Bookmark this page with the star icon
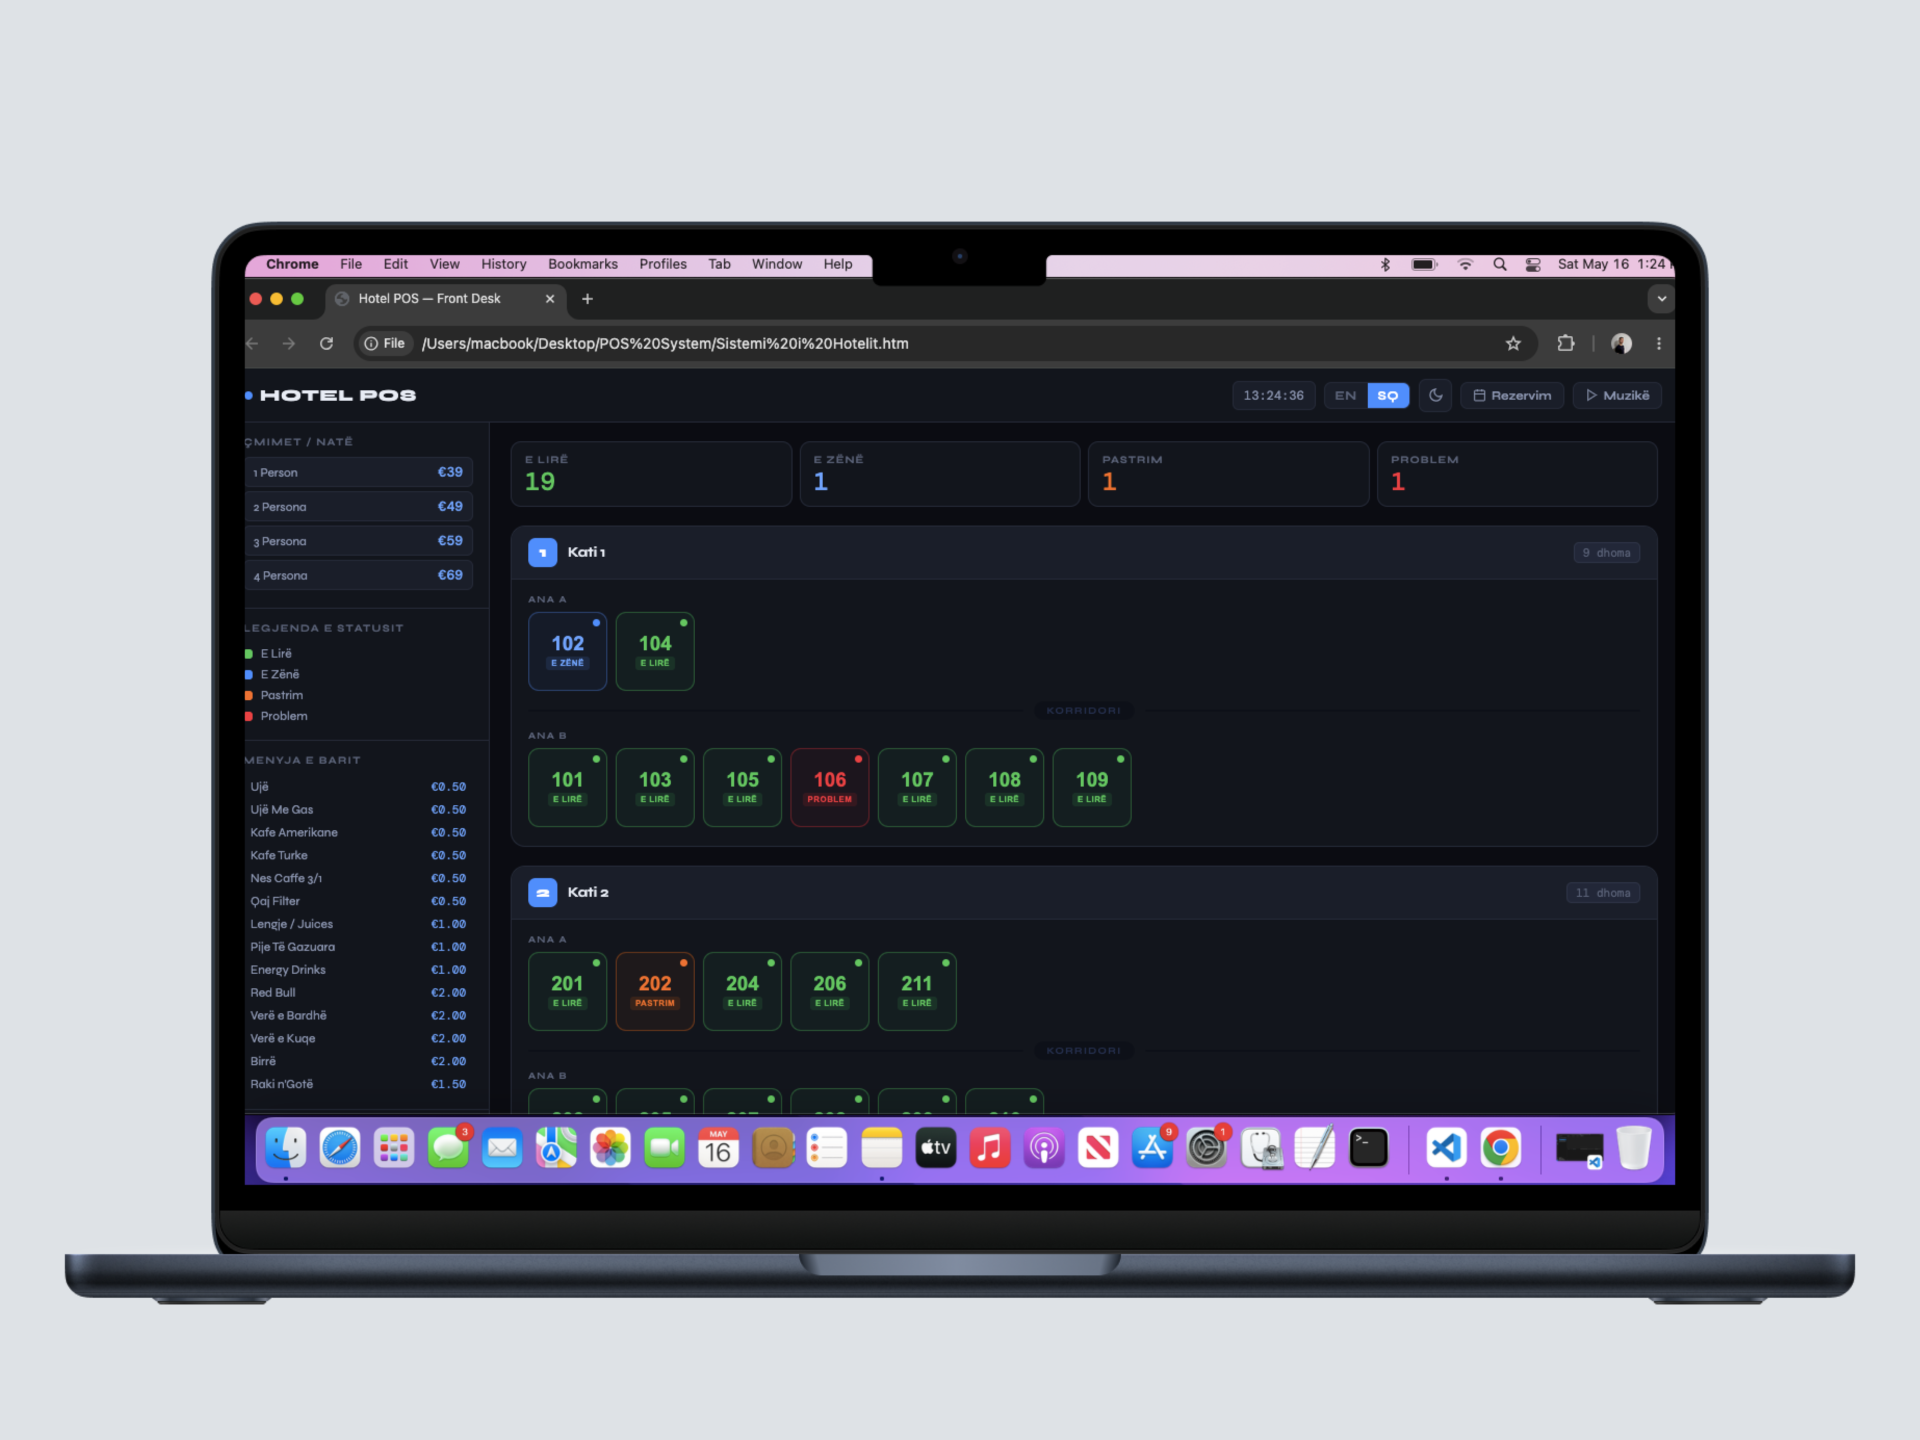The height and width of the screenshot is (1440, 1920). pyautogui.click(x=1513, y=344)
